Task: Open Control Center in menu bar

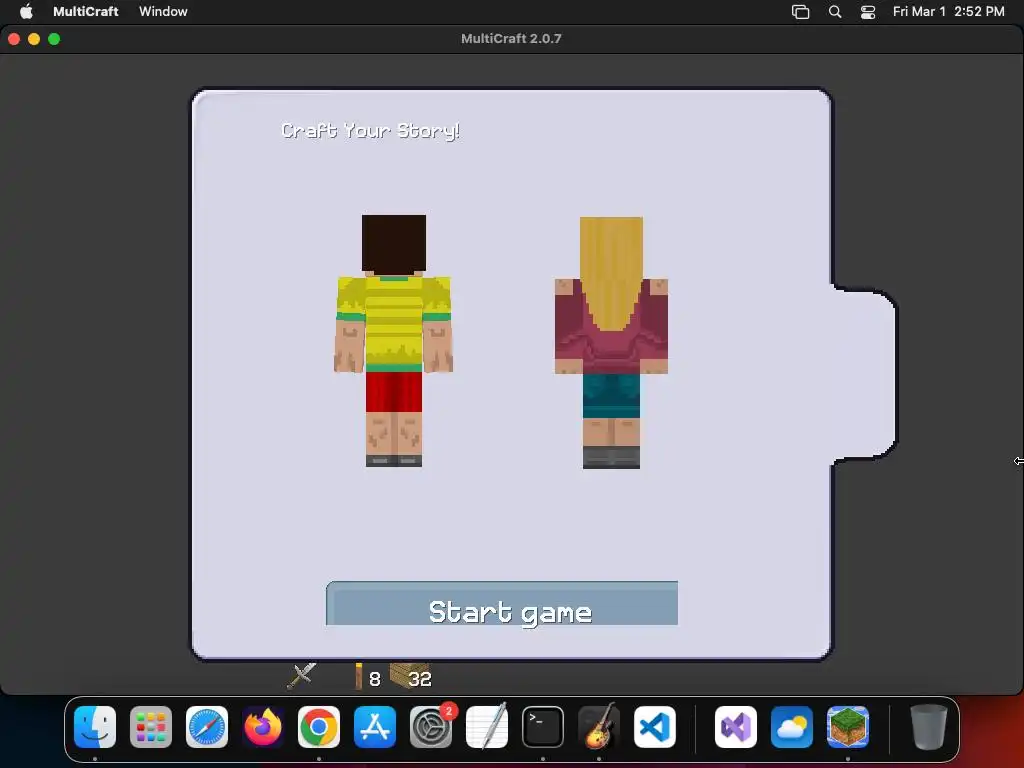Action: (x=868, y=12)
